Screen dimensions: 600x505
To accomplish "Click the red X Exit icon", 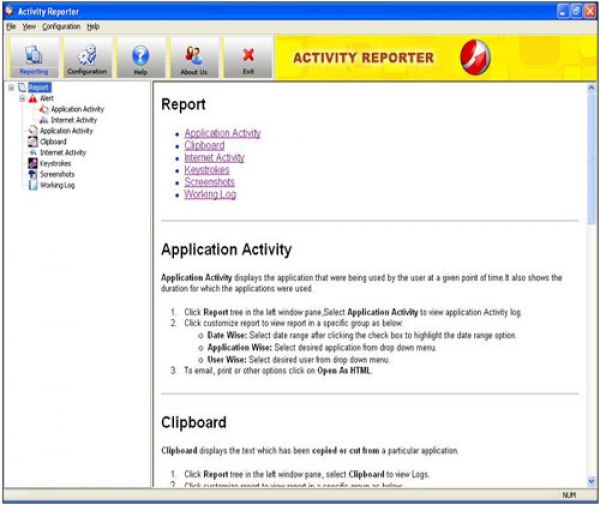I will 248,55.
